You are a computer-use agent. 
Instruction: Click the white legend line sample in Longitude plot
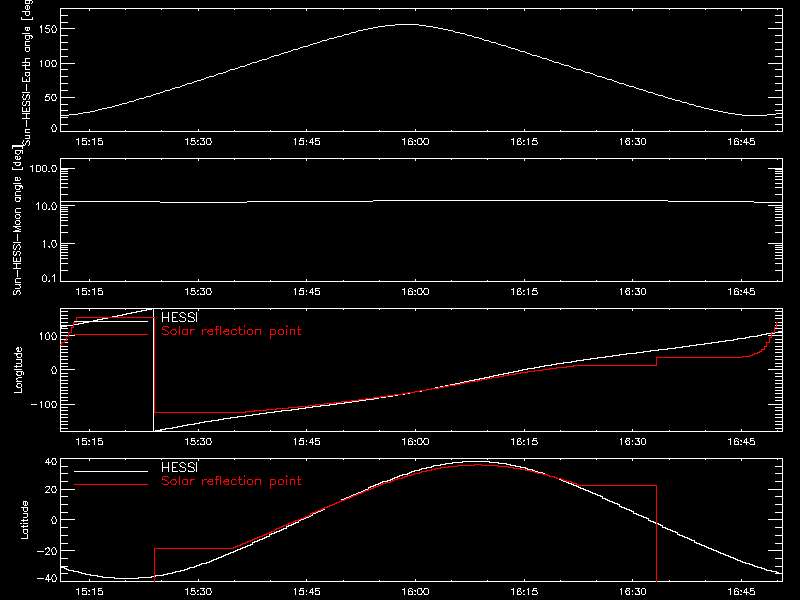(111, 321)
